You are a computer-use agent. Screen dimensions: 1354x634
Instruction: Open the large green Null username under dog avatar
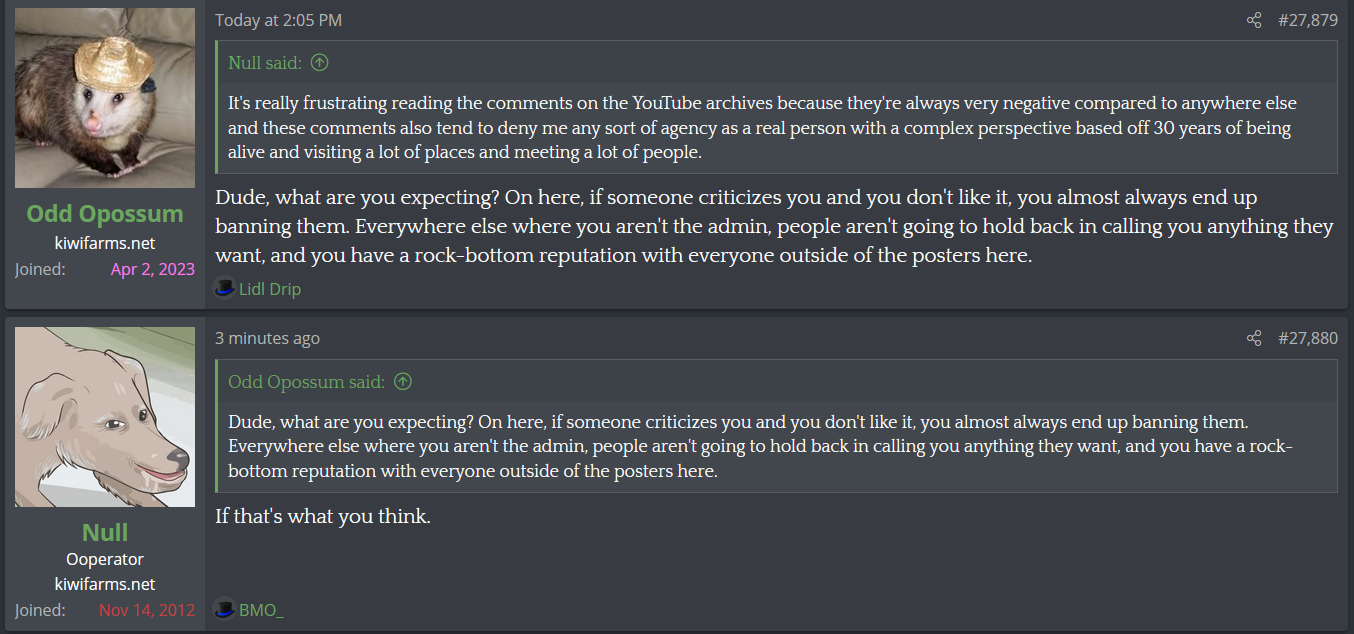pyautogui.click(x=105, y=532)
